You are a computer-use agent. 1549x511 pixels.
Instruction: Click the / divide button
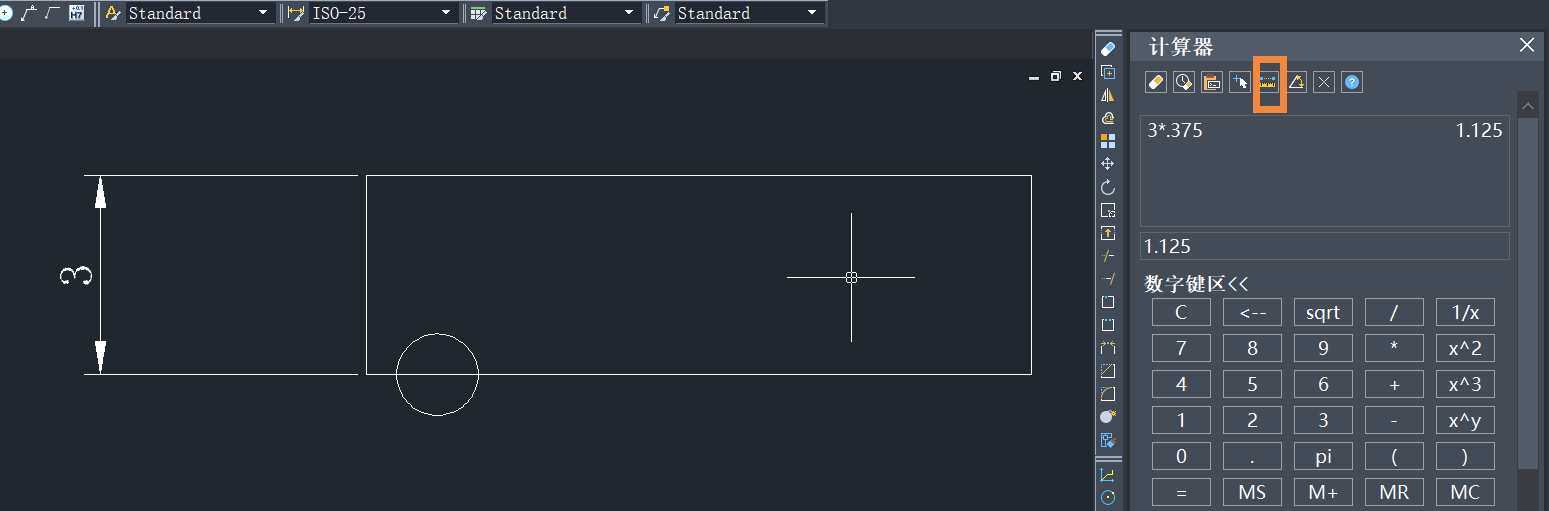1394,312
